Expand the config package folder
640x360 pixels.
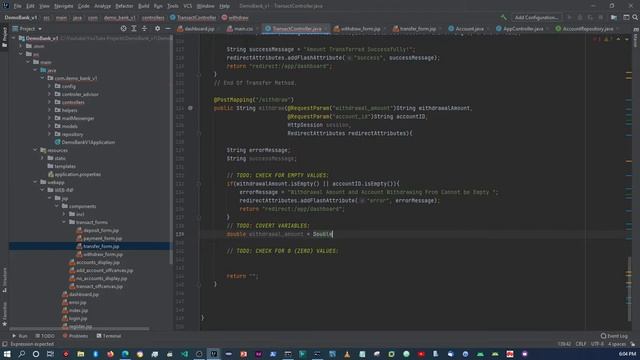click(49, 86)
